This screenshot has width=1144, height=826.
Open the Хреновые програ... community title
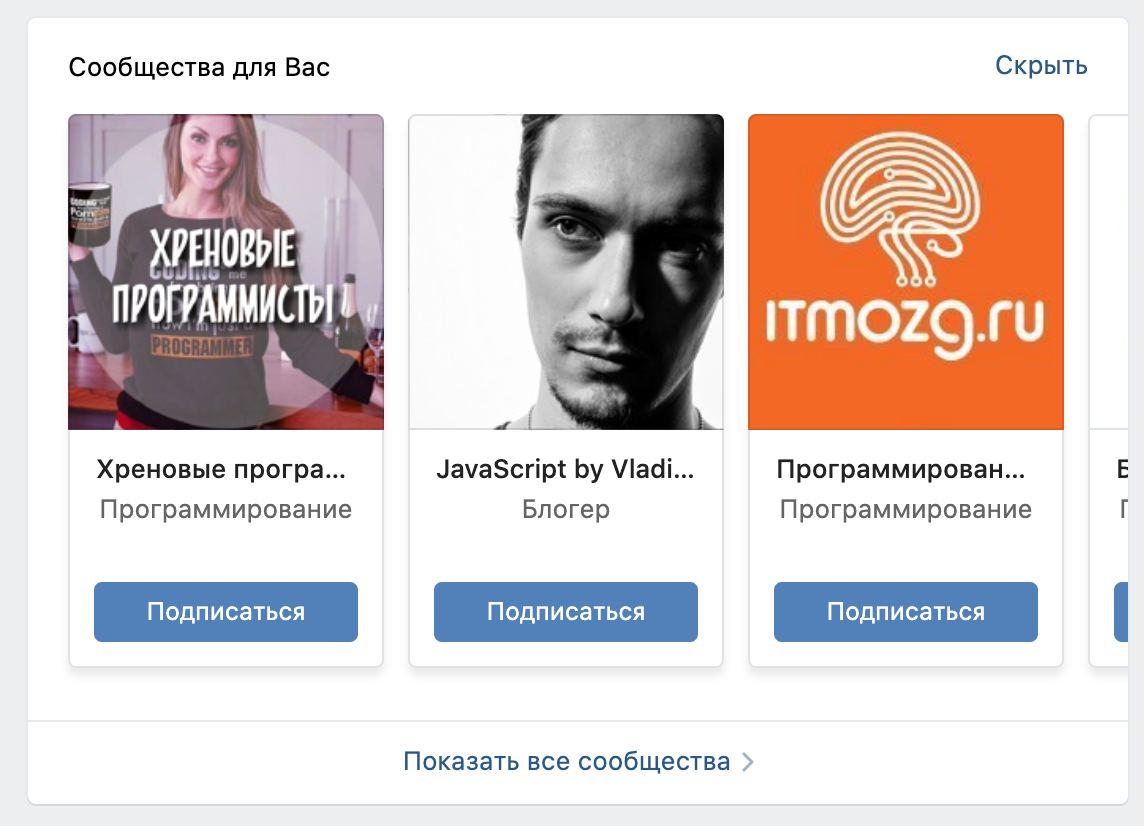(221, 469)
